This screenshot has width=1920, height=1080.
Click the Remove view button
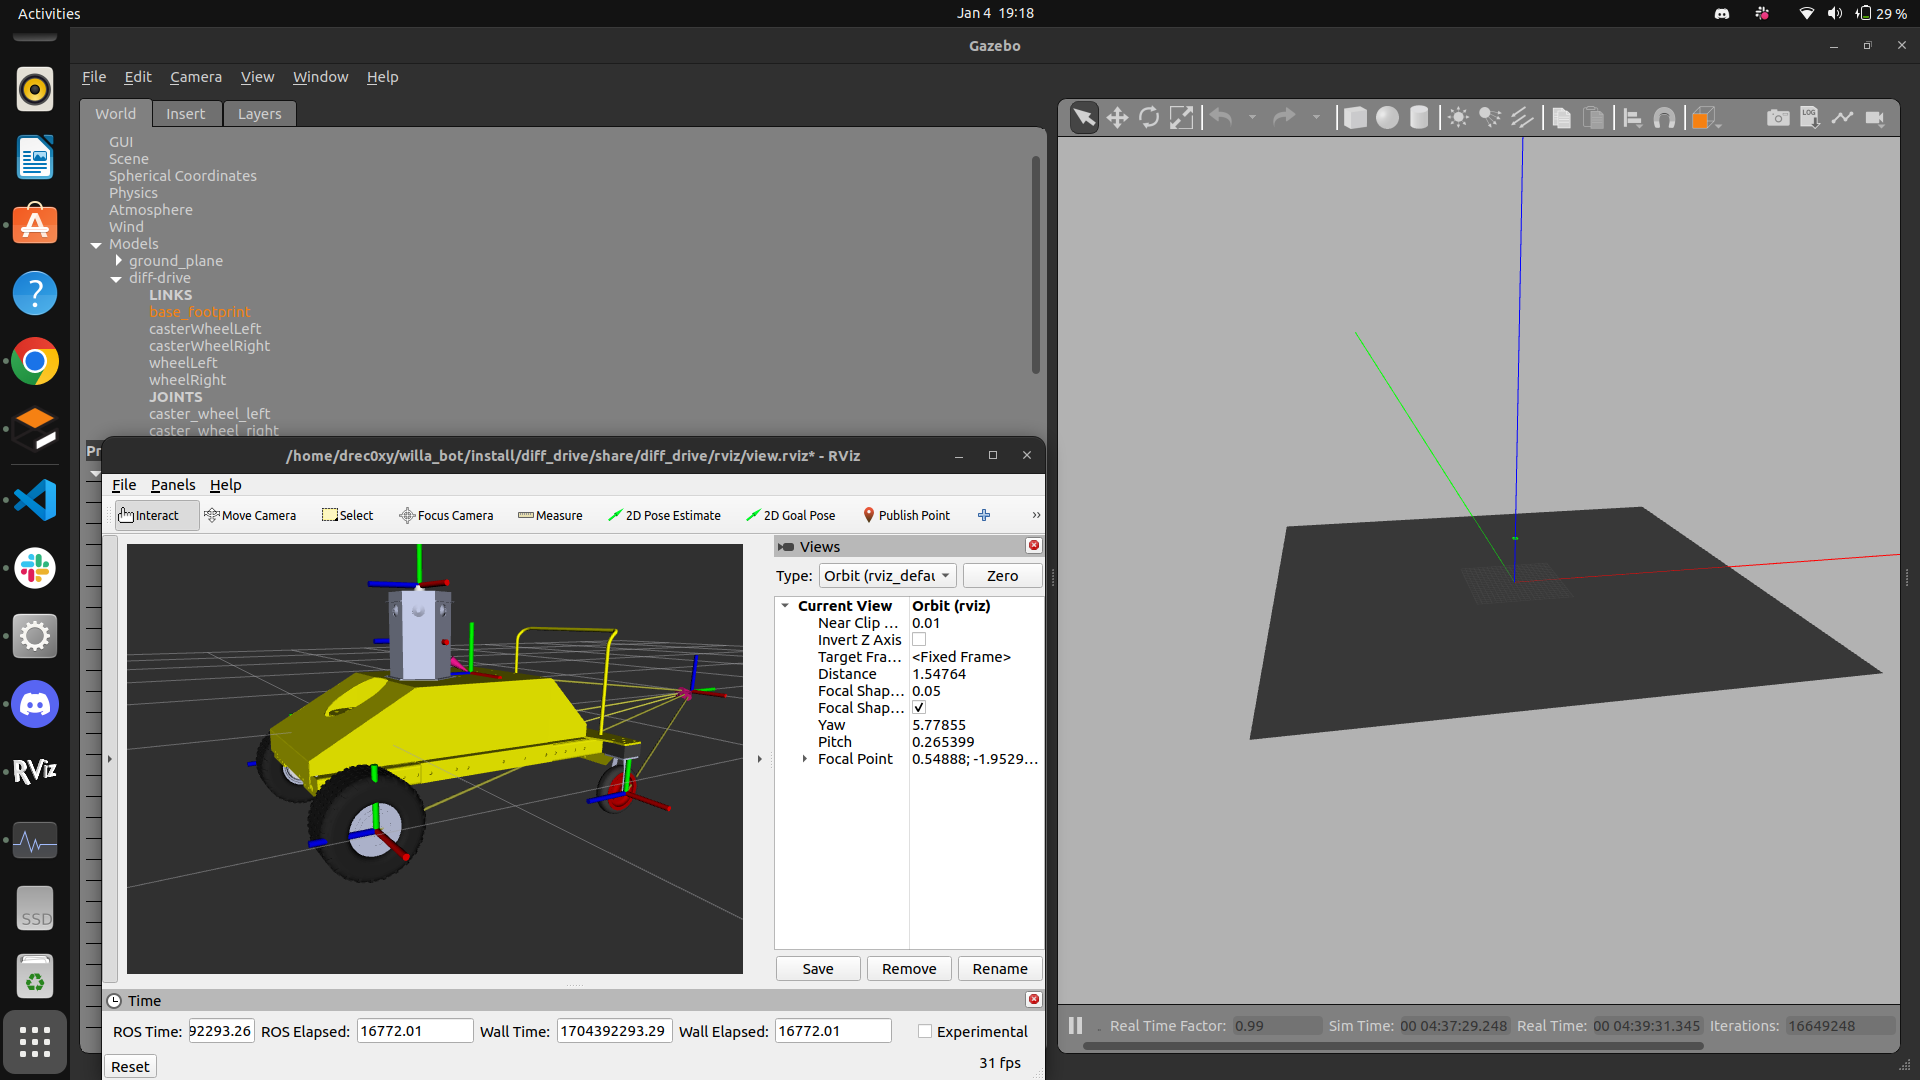point(909,968)
